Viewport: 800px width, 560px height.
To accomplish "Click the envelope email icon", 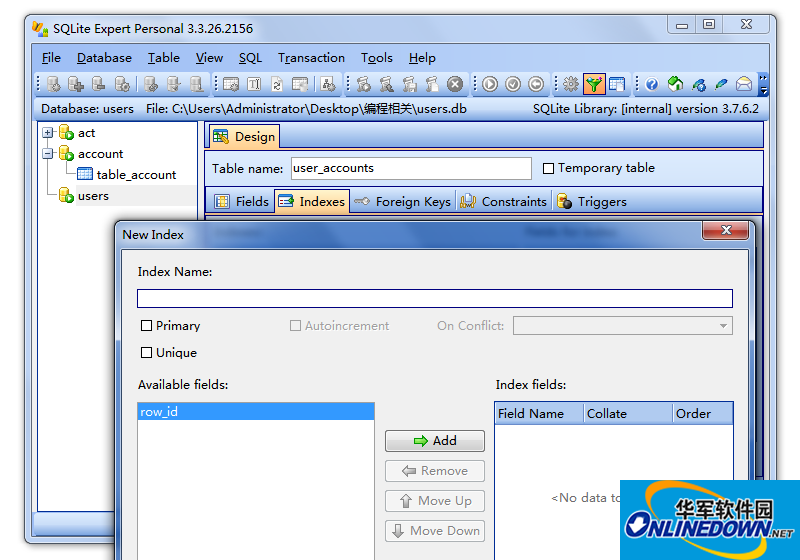I will [744, 84].
